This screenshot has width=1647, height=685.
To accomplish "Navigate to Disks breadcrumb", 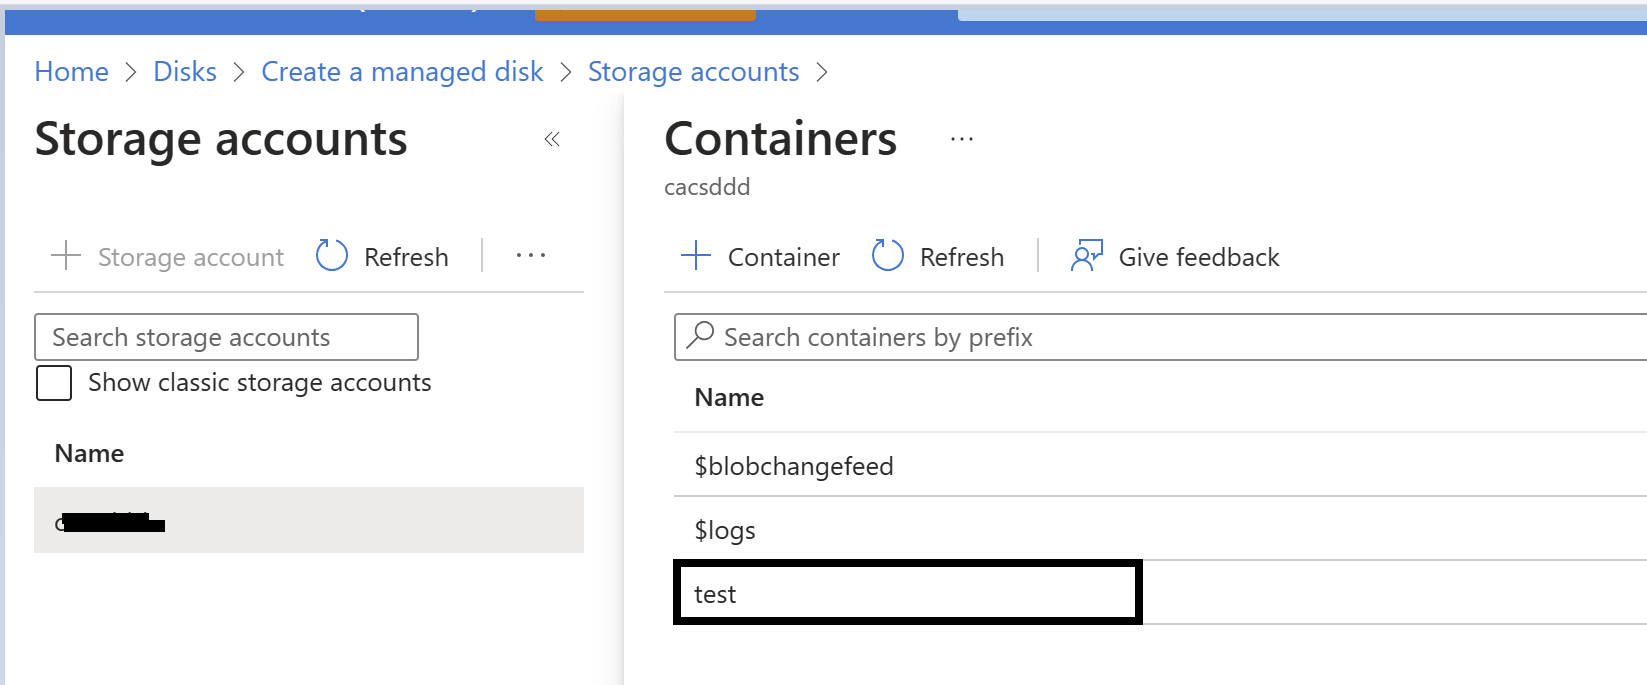I will click(185, 72).
